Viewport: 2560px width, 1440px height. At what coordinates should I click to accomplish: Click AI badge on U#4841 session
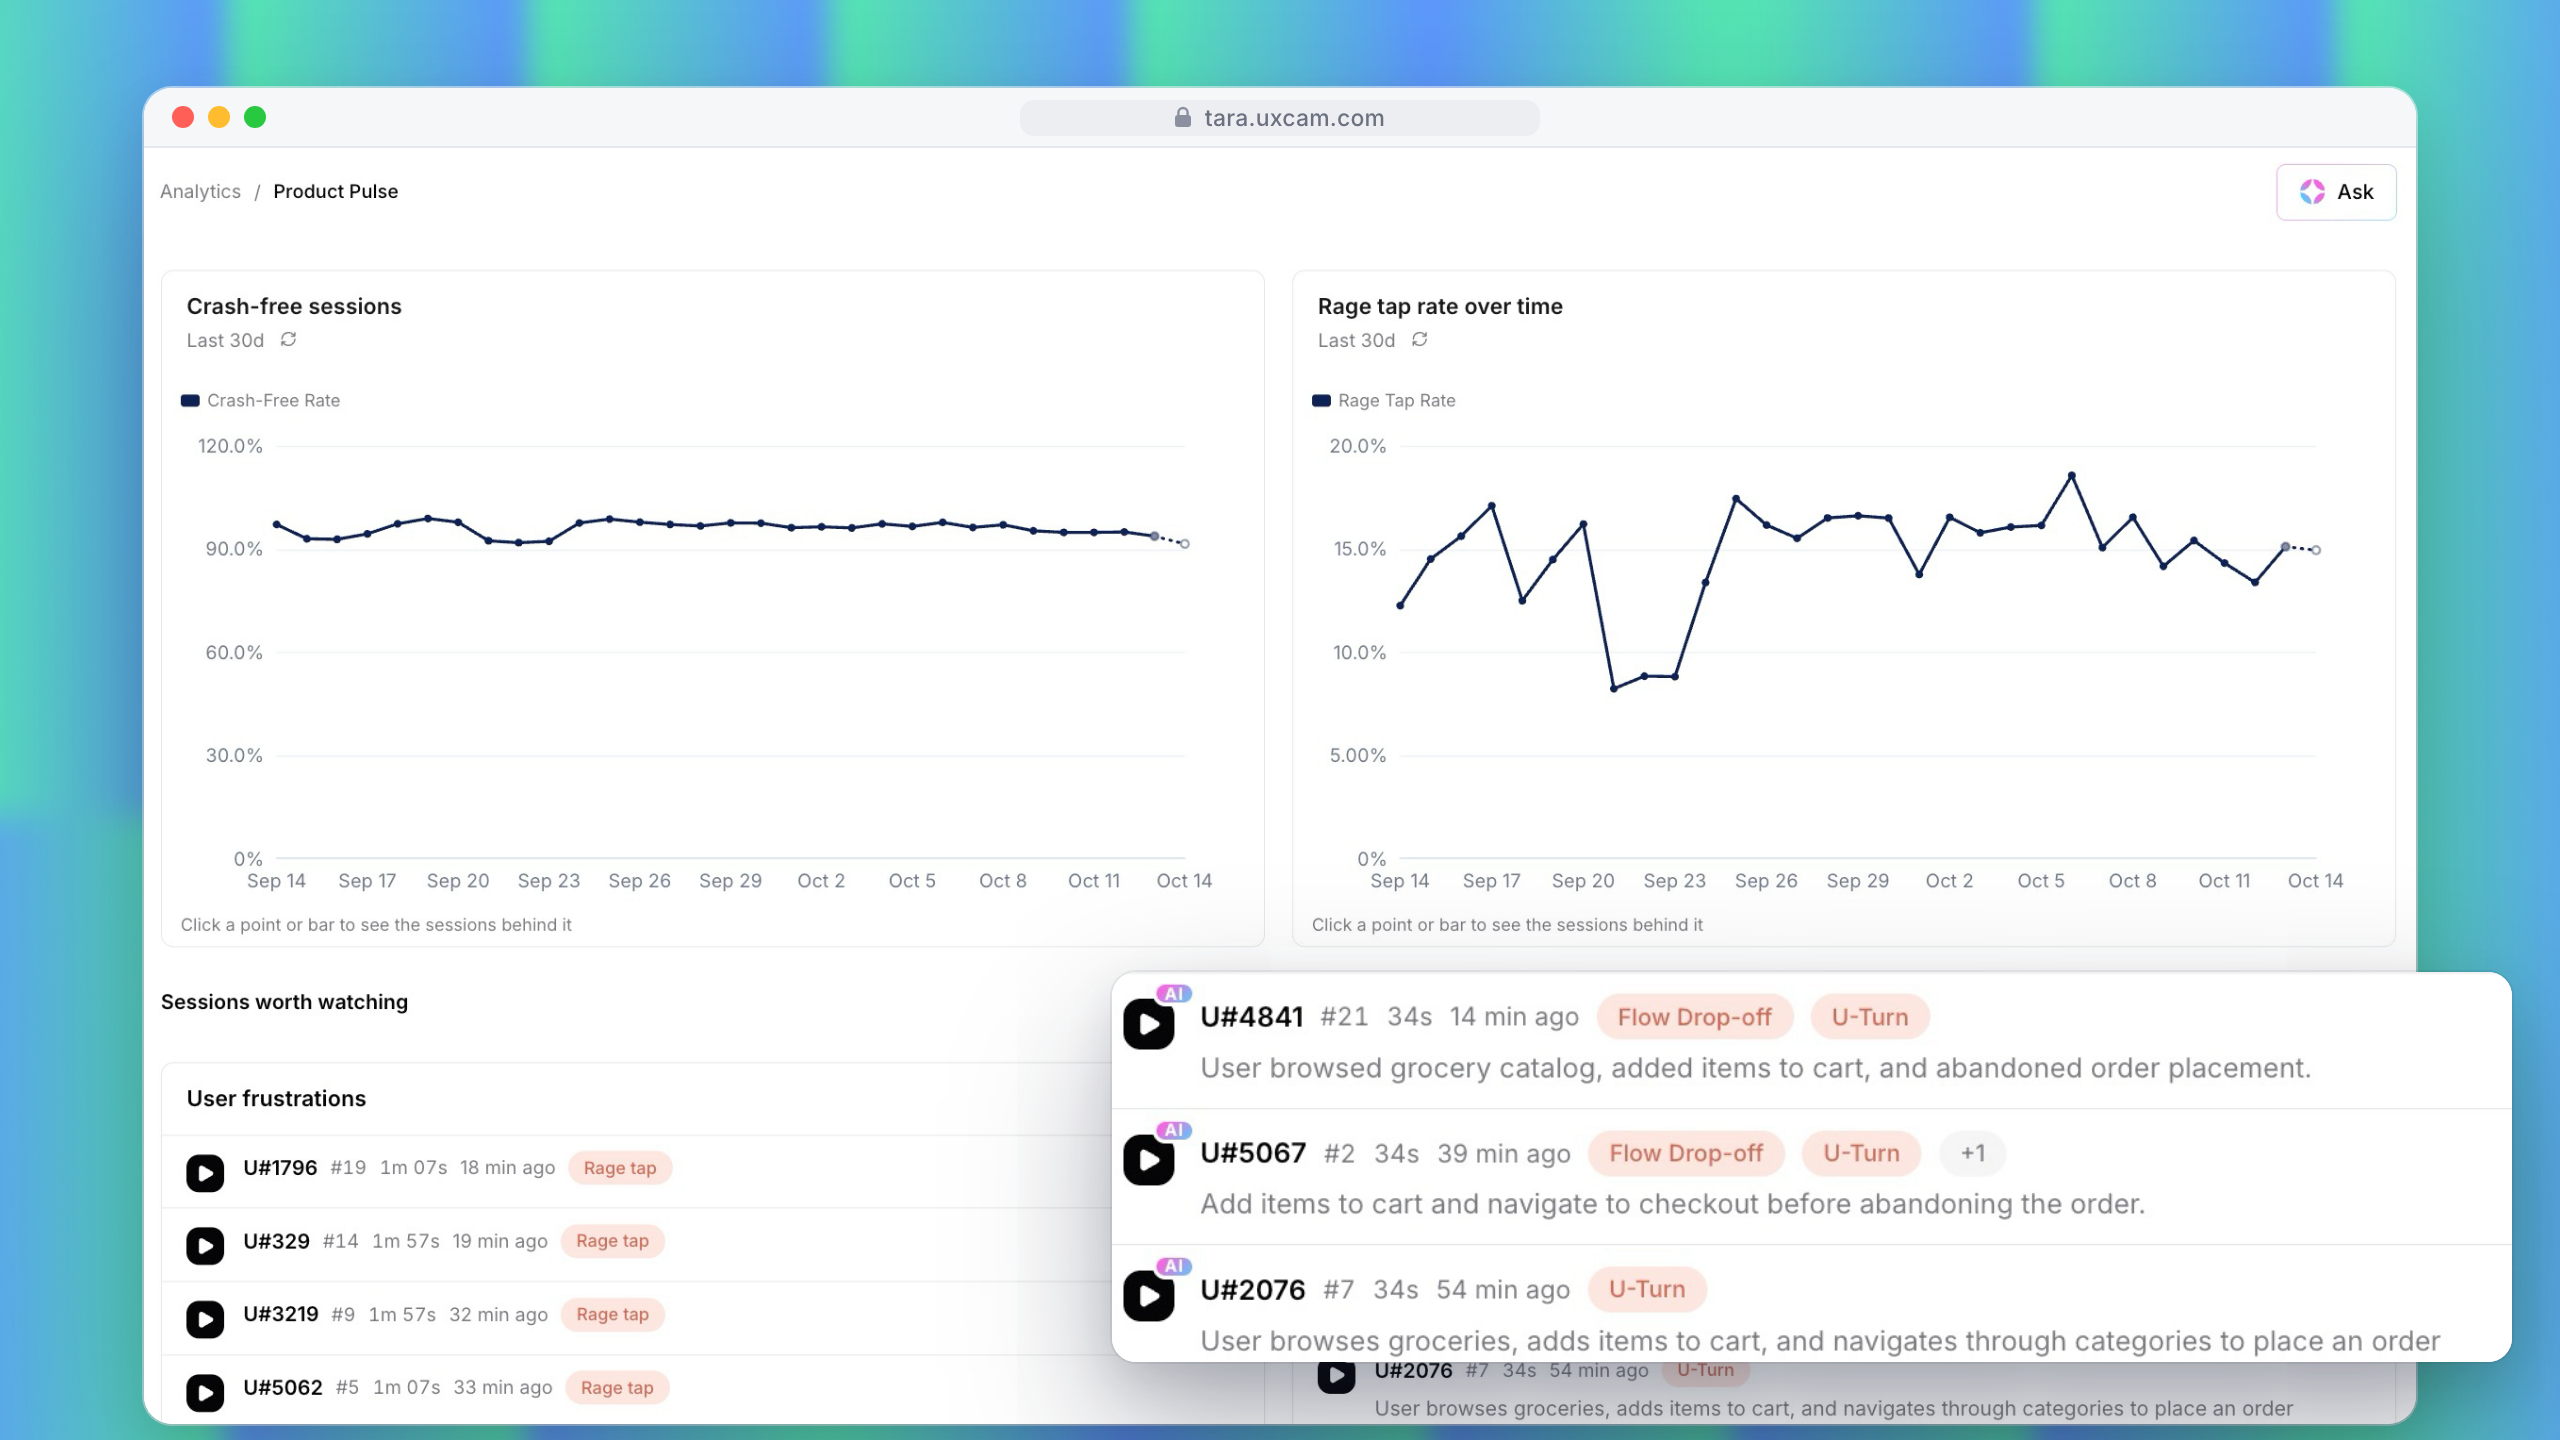click(1173, 994)
